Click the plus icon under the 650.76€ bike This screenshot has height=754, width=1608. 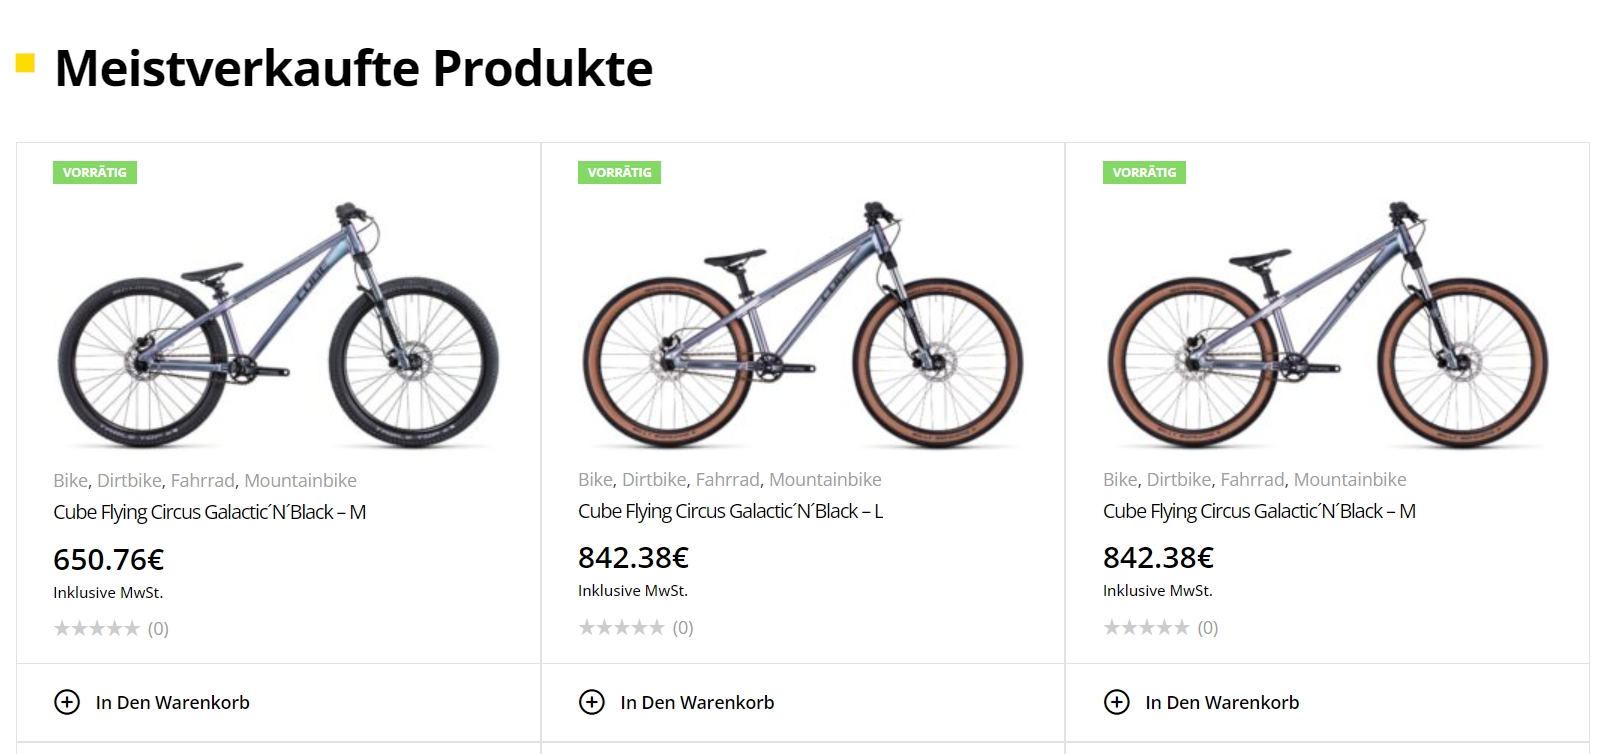(x=67, y=702)
